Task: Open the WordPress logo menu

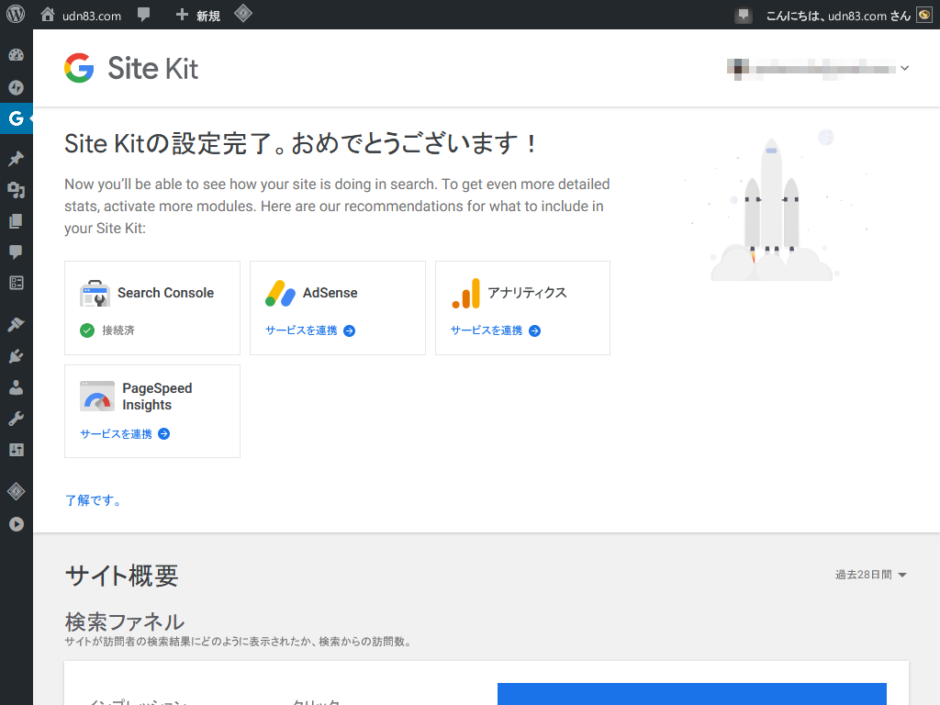Action: pos(16,14)
